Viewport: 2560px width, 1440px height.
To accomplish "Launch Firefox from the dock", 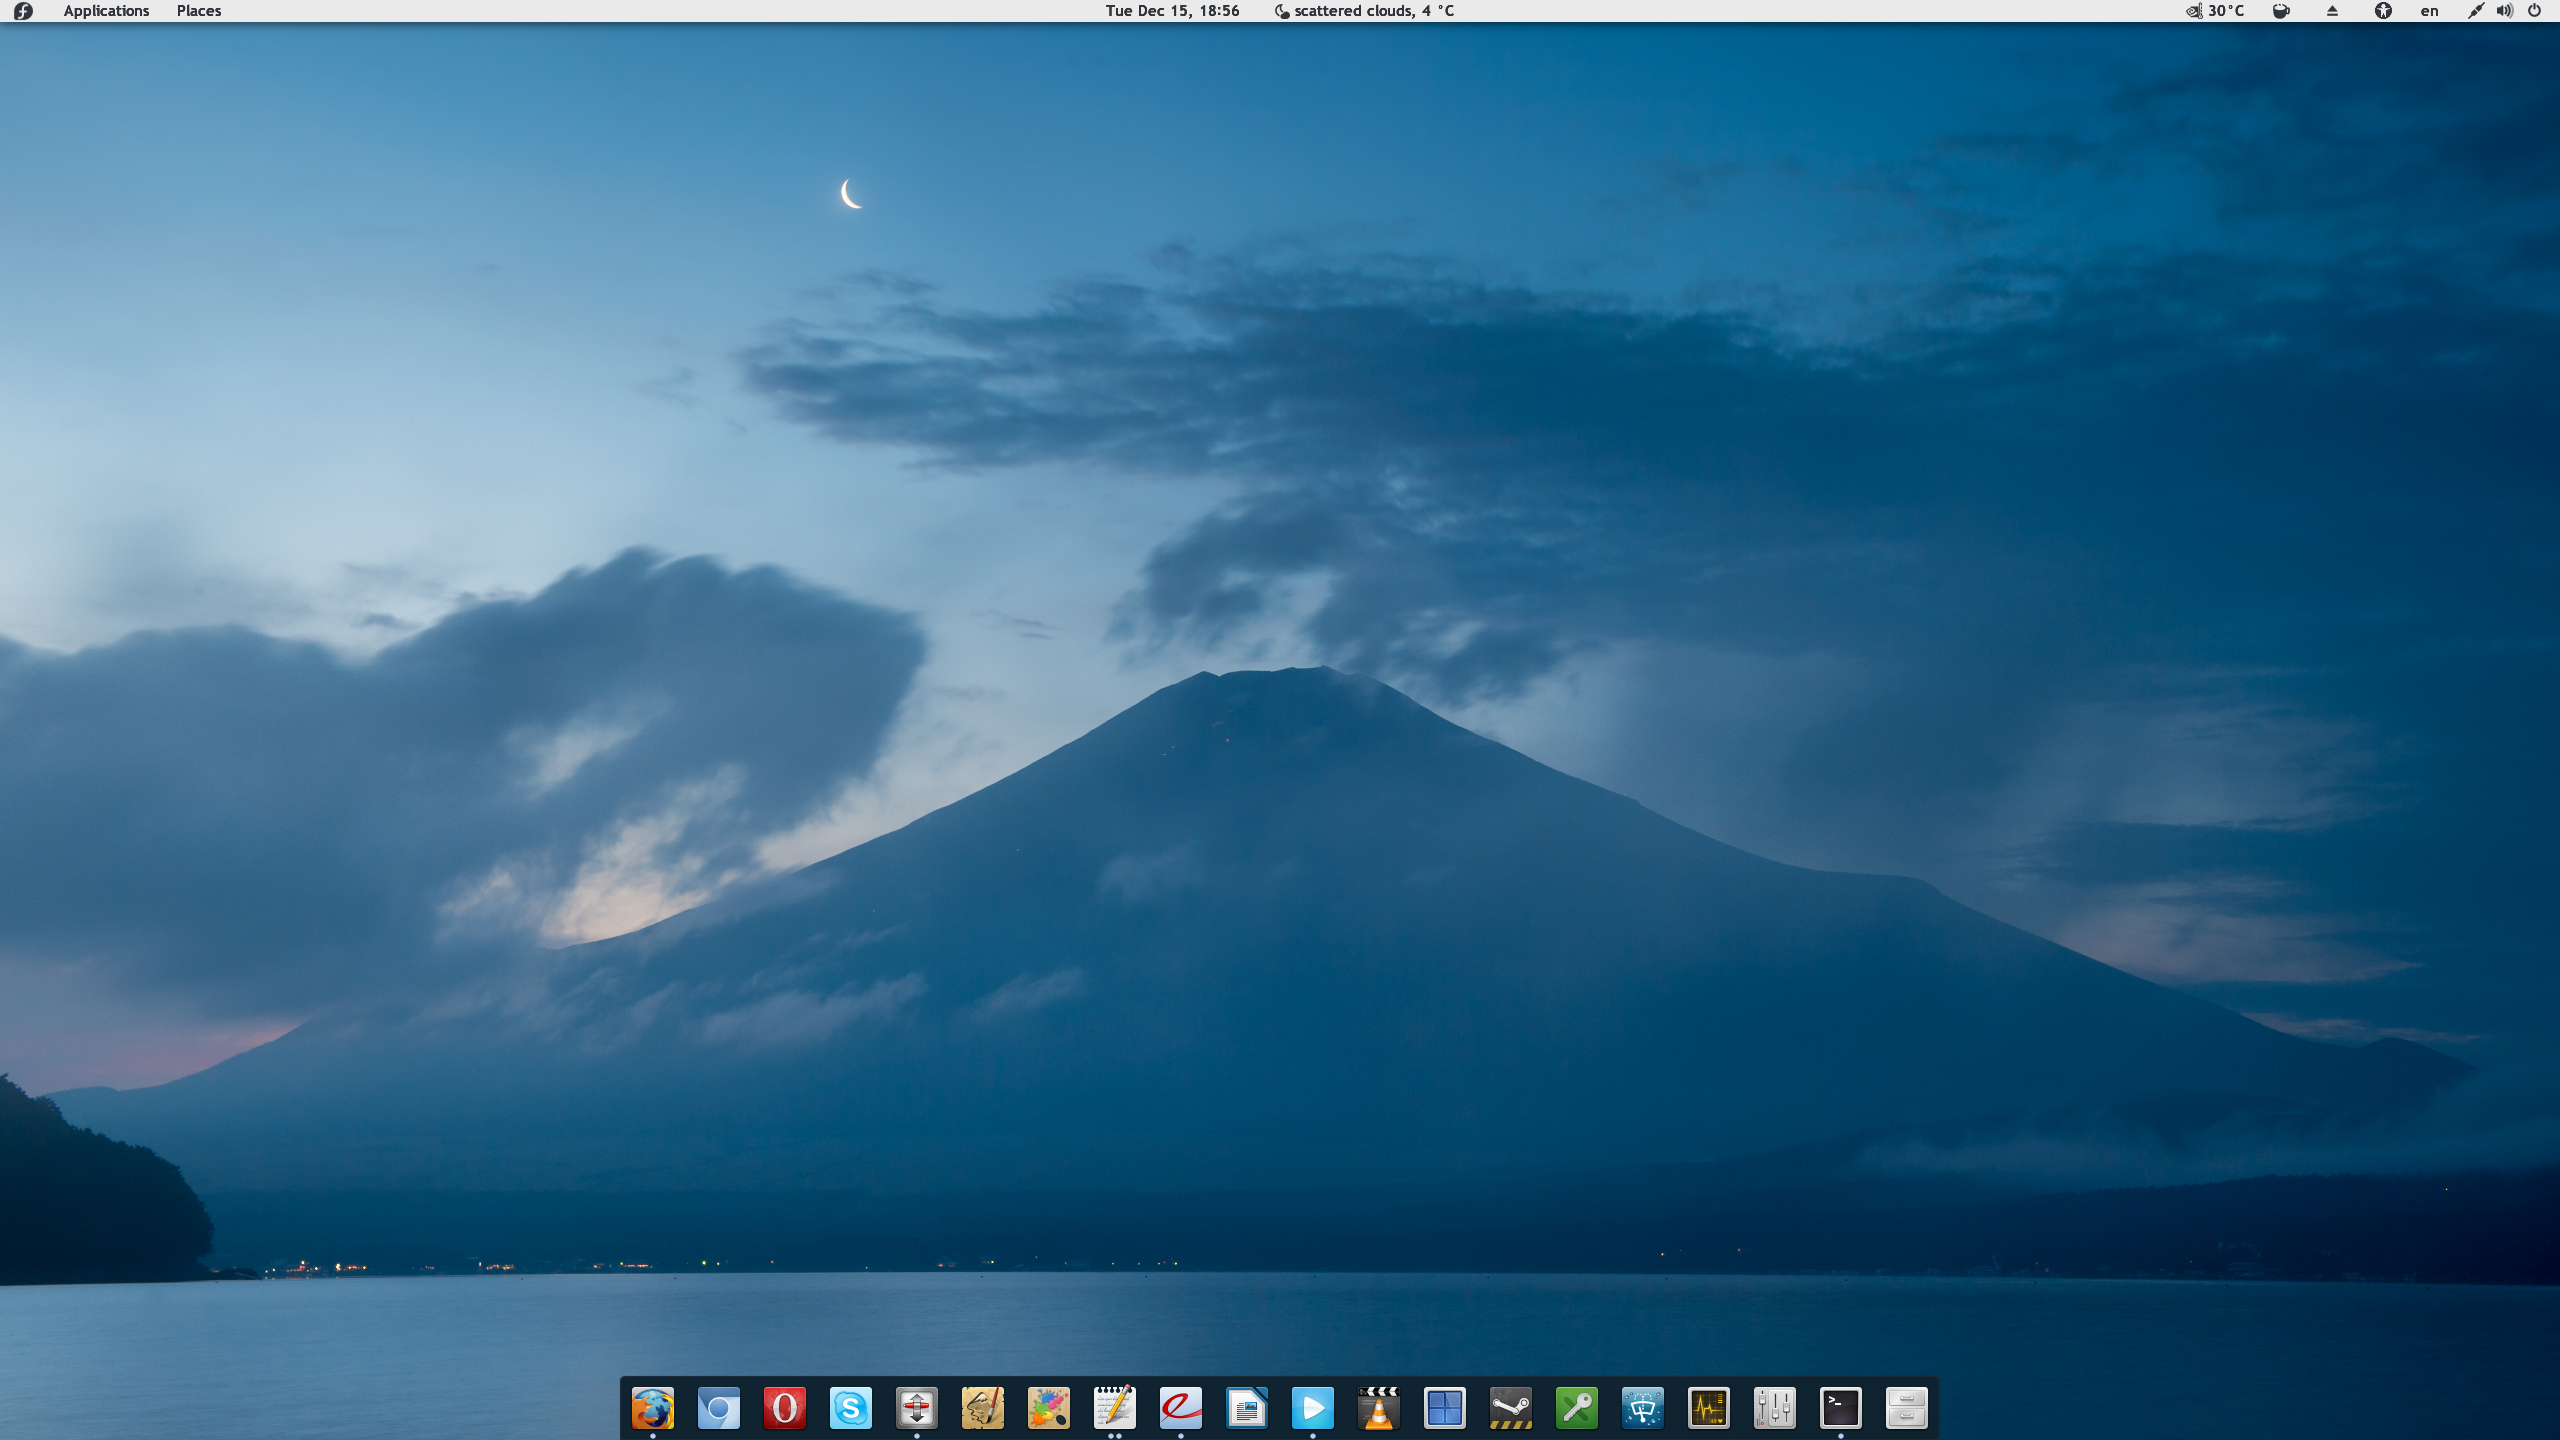I will pos(653,1408).
